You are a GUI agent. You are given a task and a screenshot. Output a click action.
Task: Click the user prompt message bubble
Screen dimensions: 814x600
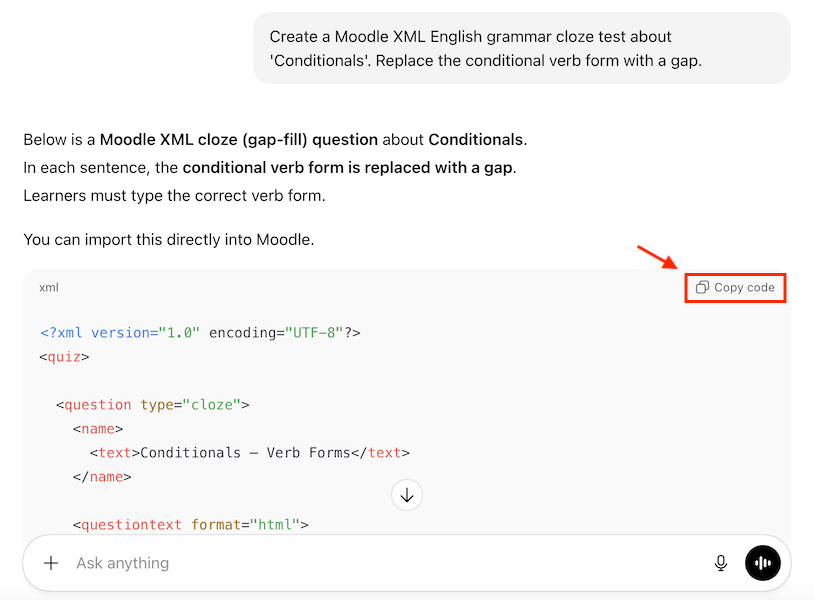(x=521, y=48)
